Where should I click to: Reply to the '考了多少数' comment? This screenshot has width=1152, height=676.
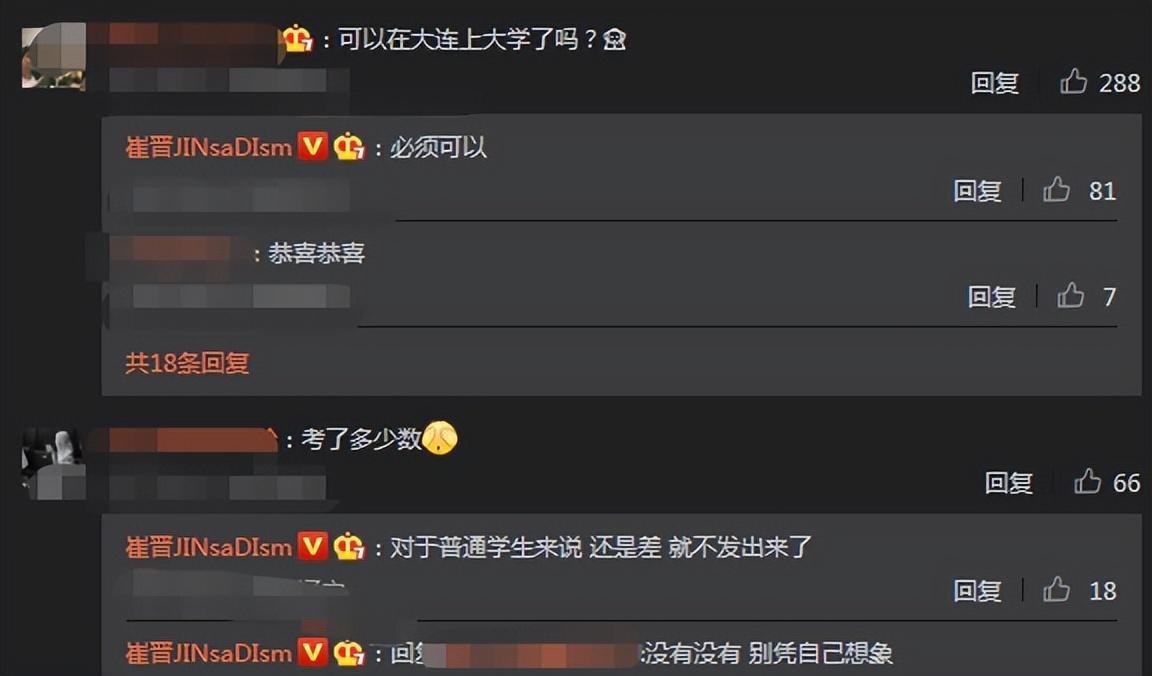coord(1008,483)
